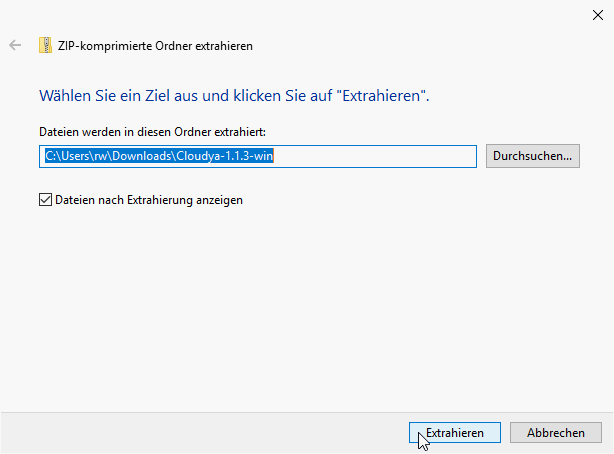The image size is (614, 454).
Task: Click the empty title bar area
Action: click(300, 13)
